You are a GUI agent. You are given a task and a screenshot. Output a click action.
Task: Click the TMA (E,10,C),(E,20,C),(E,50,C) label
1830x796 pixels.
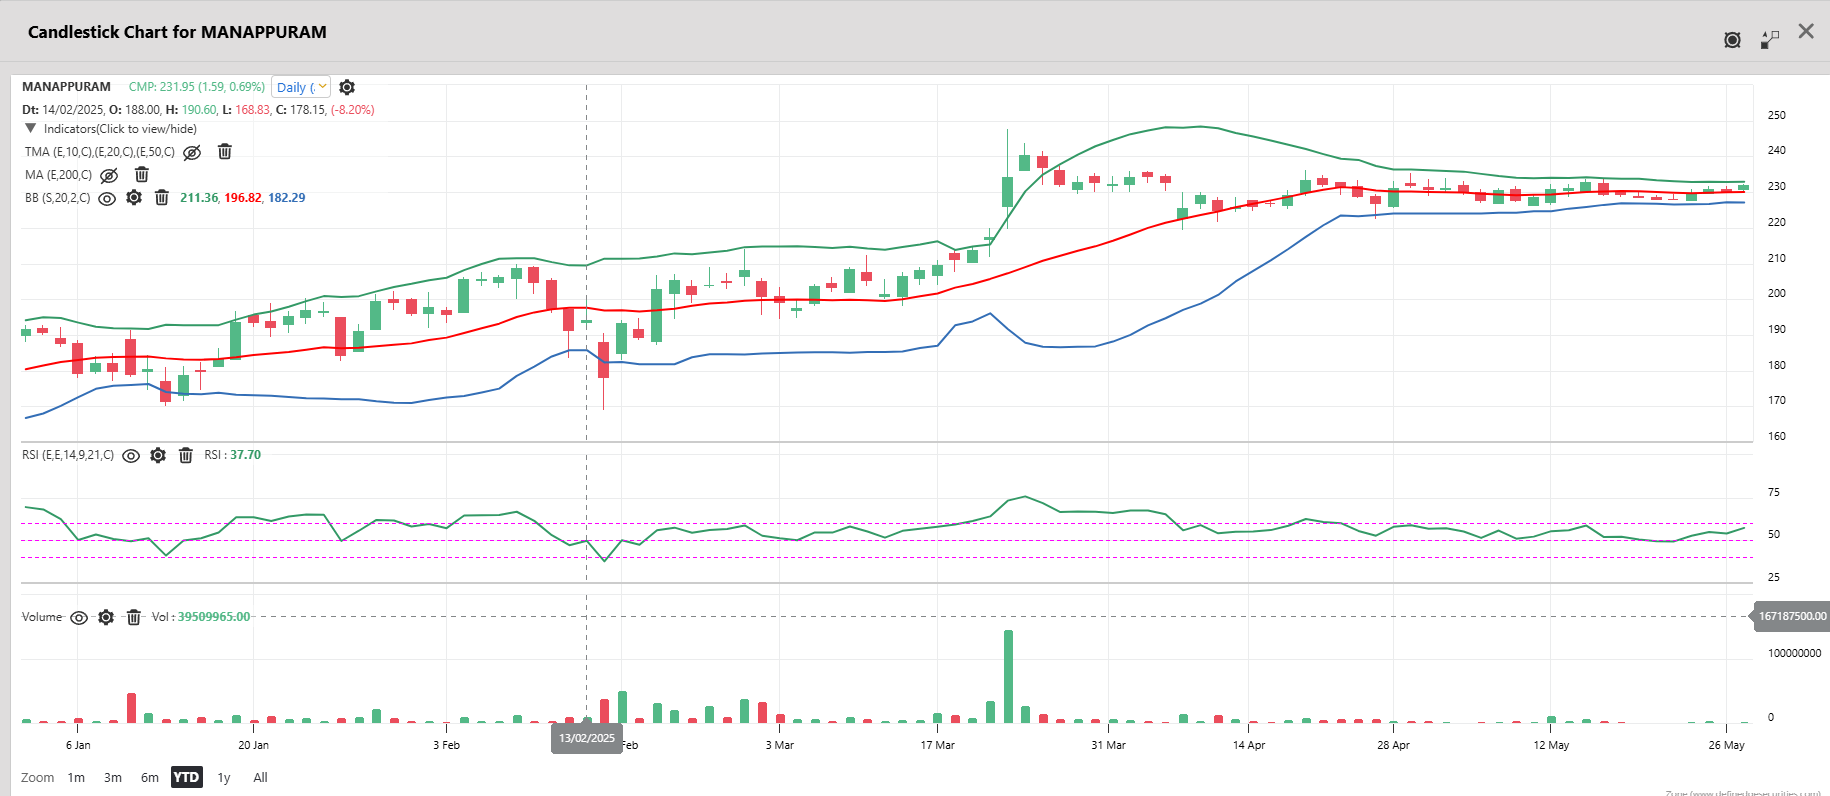click(100, 152)
